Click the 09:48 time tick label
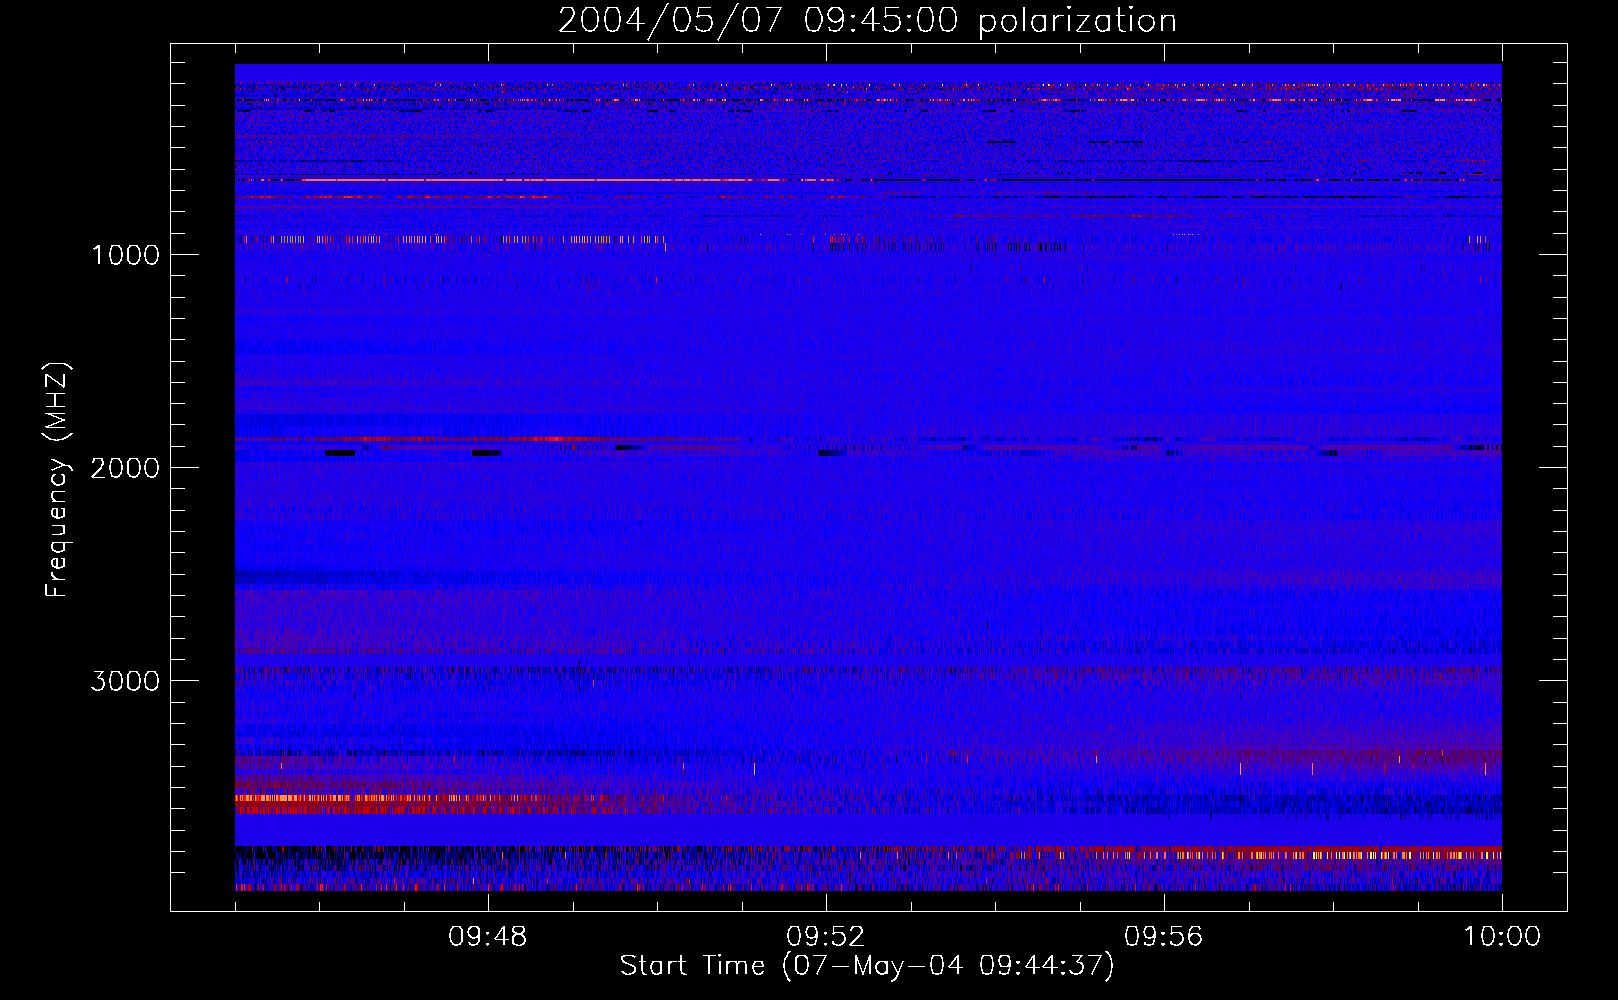 pyautogui.click(x=488, y=937)
